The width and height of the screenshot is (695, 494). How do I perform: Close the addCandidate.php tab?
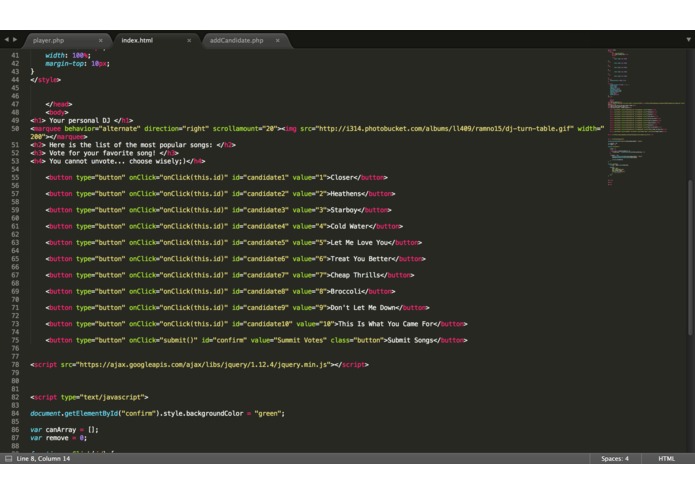278,40
